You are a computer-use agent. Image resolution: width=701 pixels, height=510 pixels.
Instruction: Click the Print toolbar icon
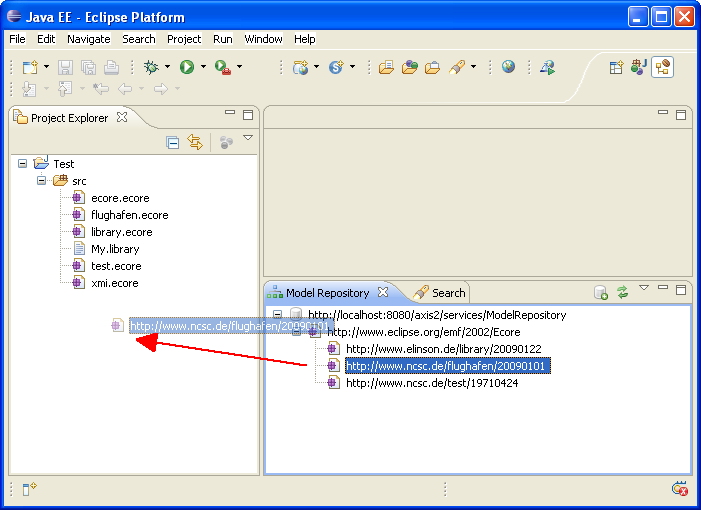111,67
